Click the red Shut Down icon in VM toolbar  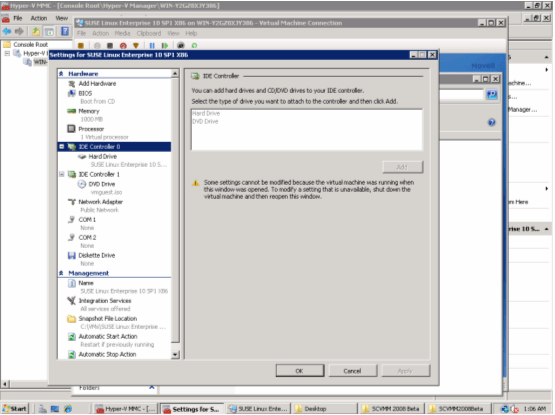[x=123, y=46]
